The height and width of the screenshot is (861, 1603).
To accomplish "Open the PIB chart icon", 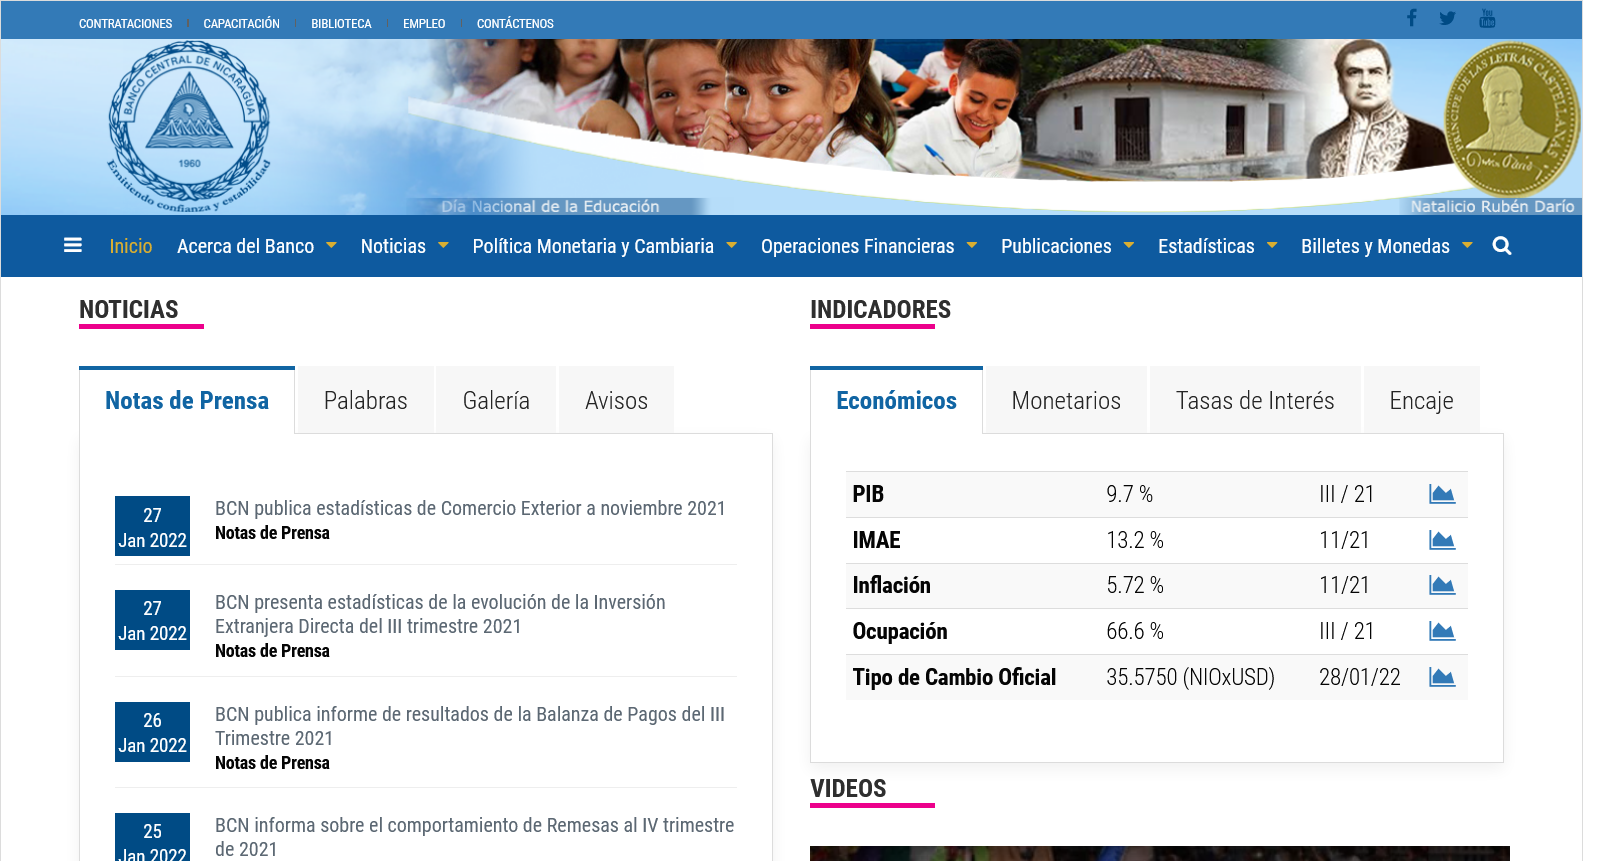I will (1441, 494).
